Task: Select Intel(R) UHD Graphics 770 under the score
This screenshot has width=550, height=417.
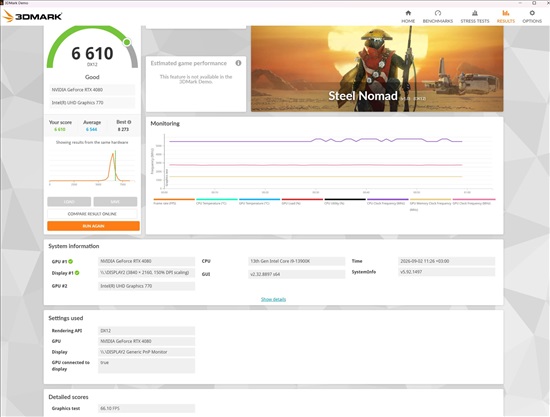Action: [x=92, y=103]
